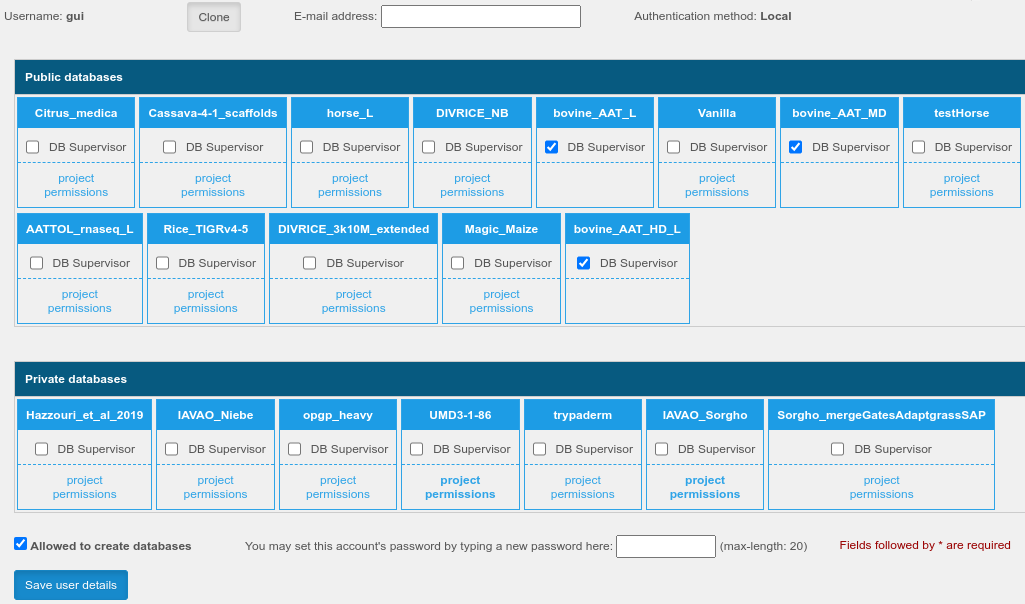1025x604 pixels.
Task: Open project permissions for UMD3-1-86
Action: 460,487
